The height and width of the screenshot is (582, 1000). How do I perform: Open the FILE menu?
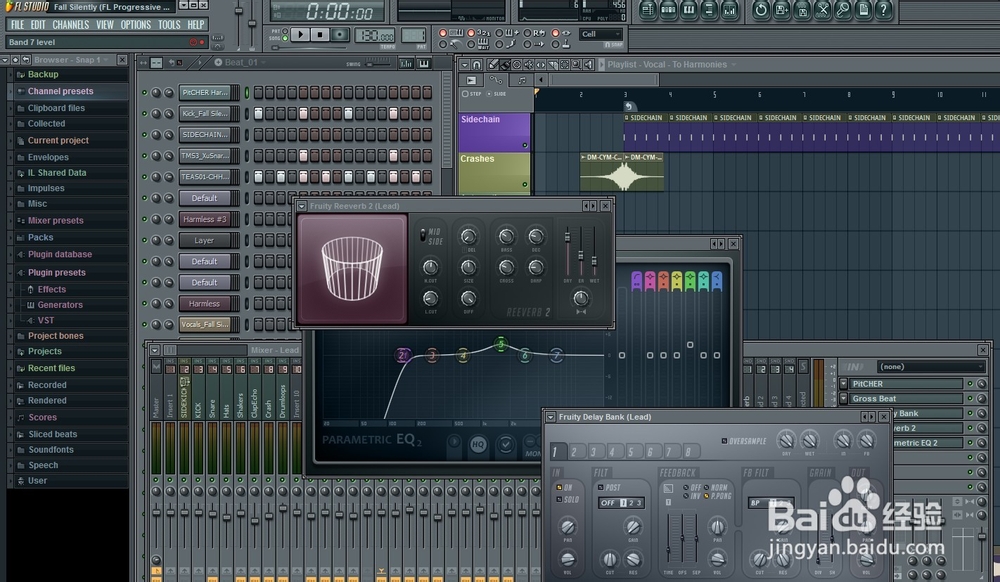tap(17, 25)
